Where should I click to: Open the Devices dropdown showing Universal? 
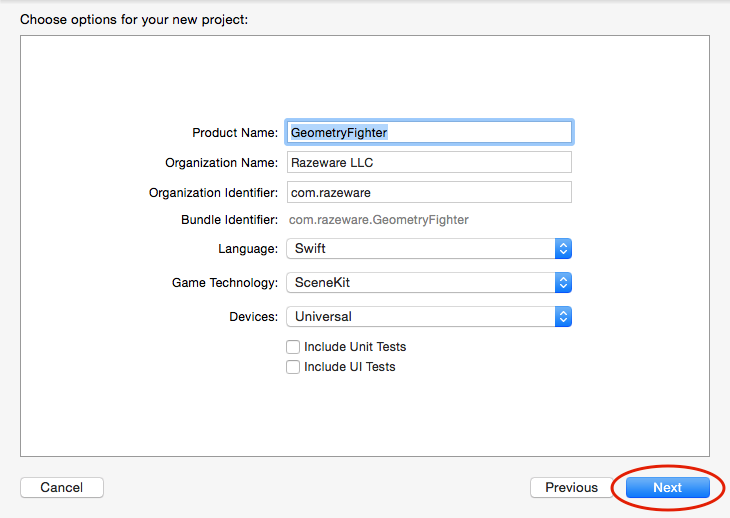pos(420,317)
